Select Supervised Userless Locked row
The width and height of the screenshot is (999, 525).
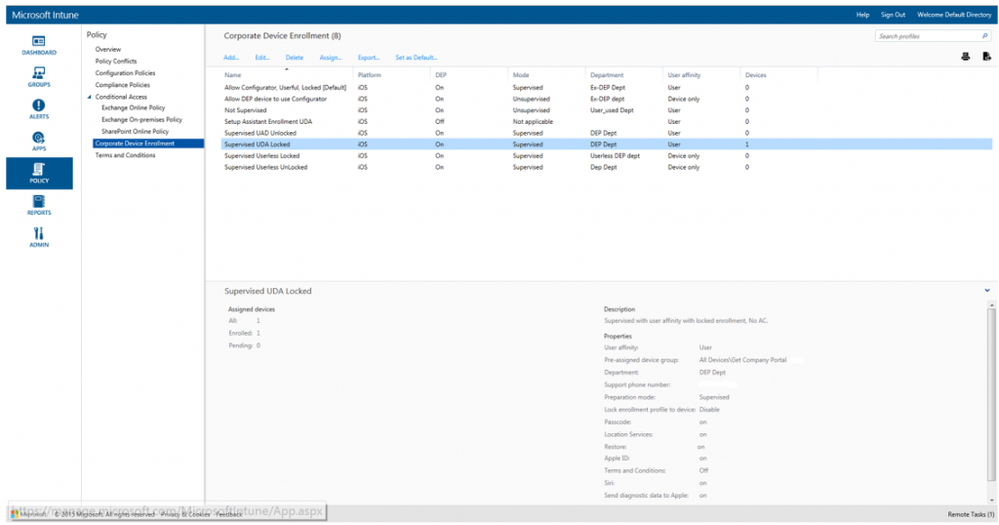(x=606, y=155)
